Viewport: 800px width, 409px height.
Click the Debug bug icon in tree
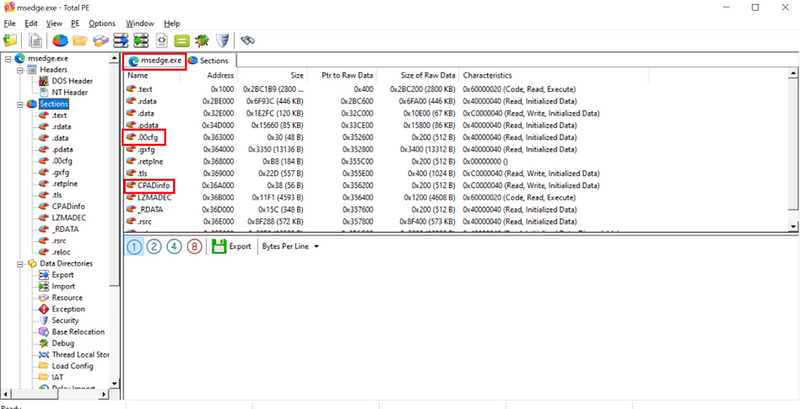click(x=43, y=343)
